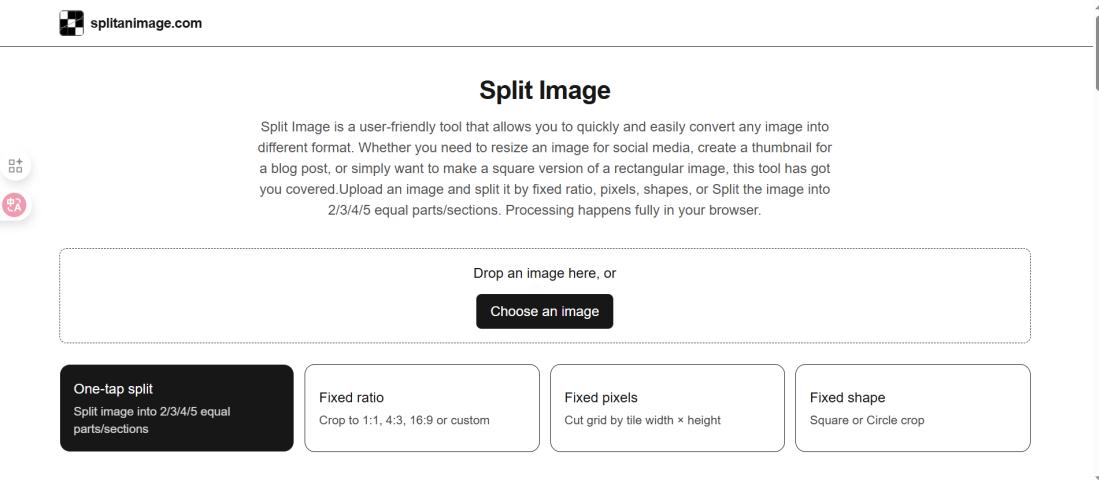
Task: Open the pink translate language icon
Action: click(15, 205)
